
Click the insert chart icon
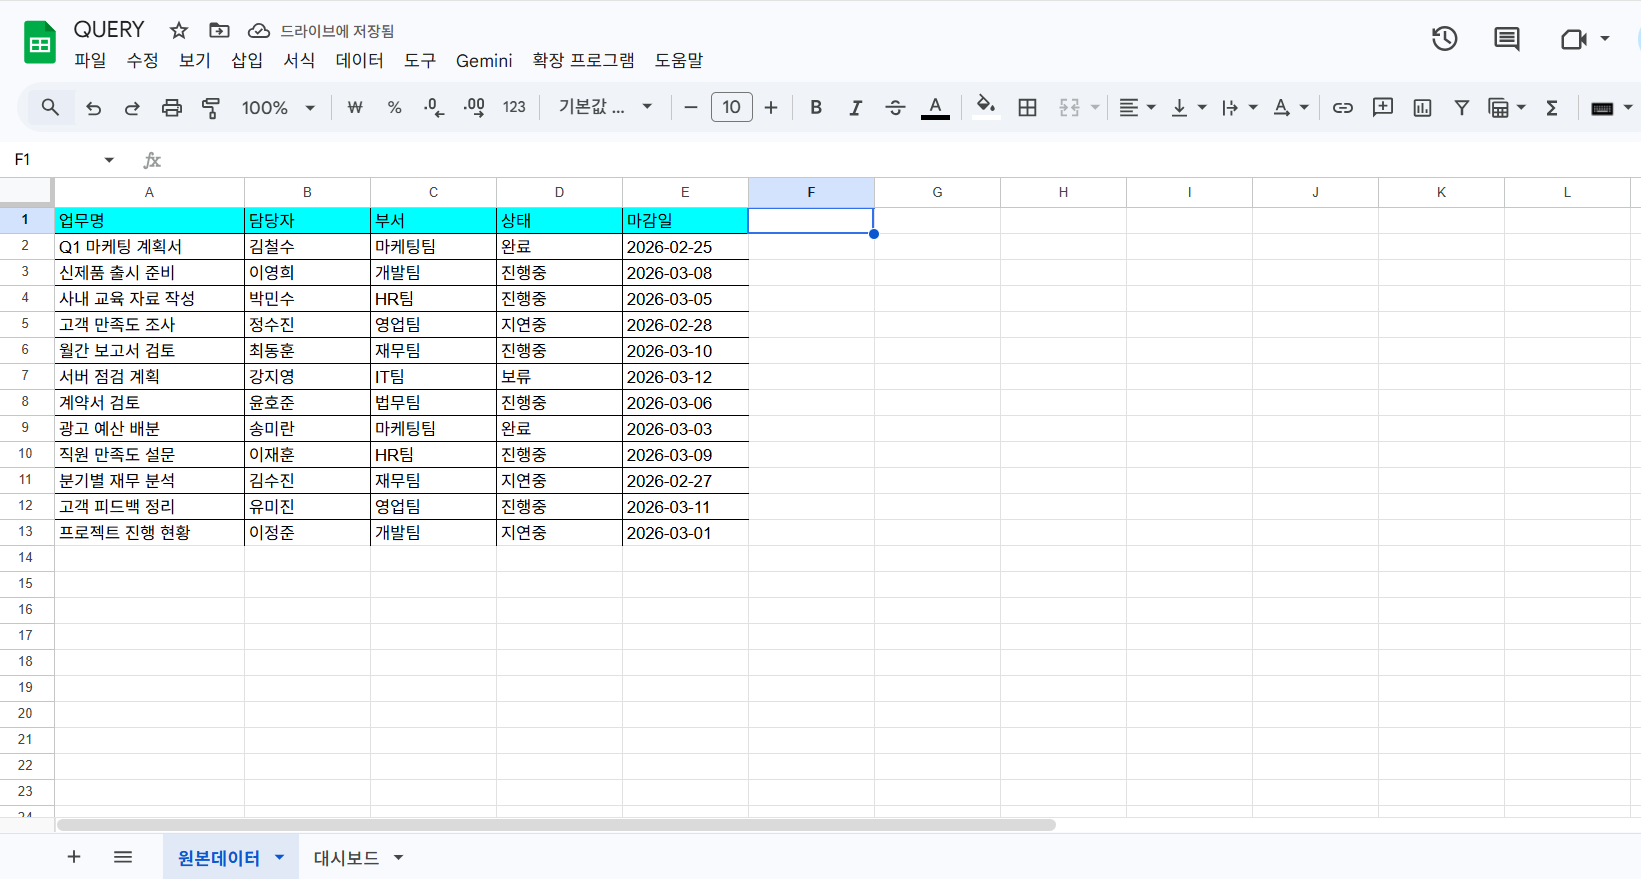click(x=1422, y=108)
